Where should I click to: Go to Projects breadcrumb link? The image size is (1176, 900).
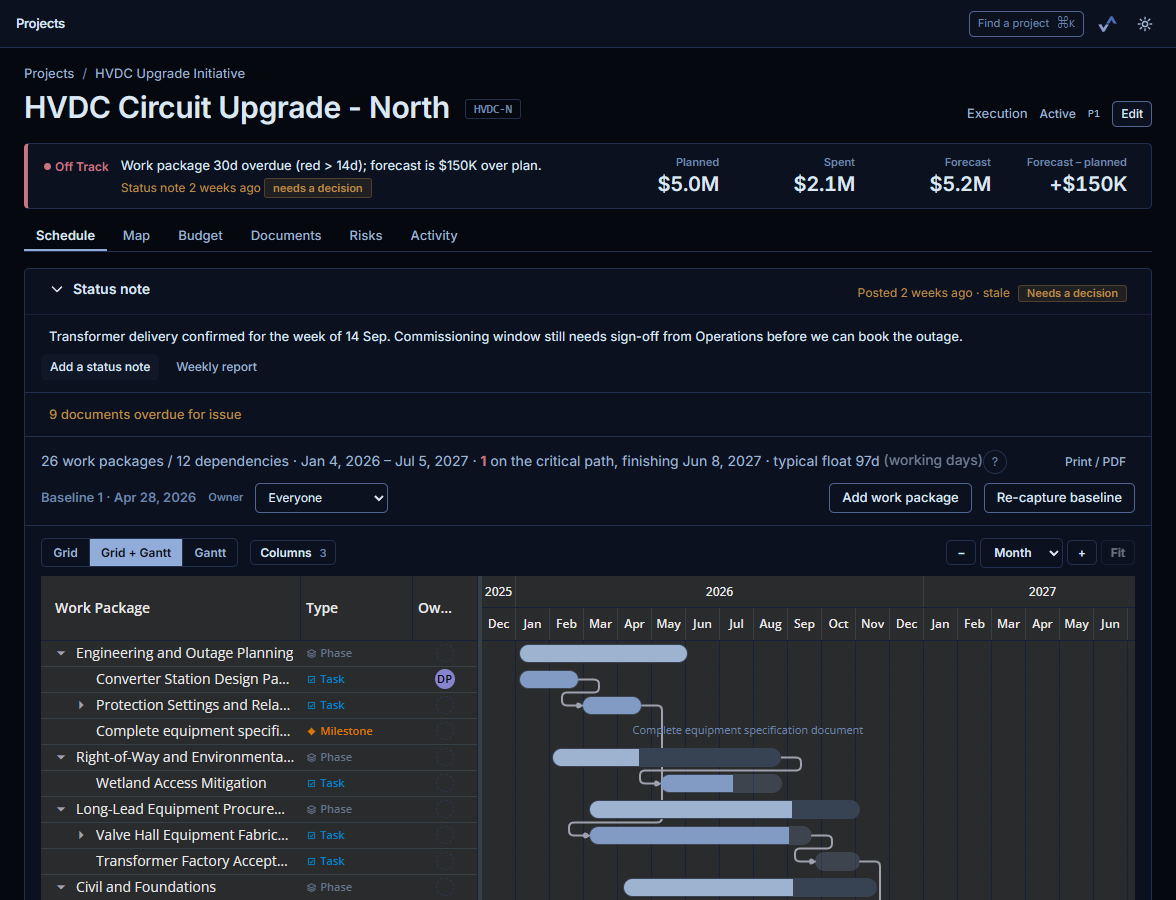coord(49,74)
